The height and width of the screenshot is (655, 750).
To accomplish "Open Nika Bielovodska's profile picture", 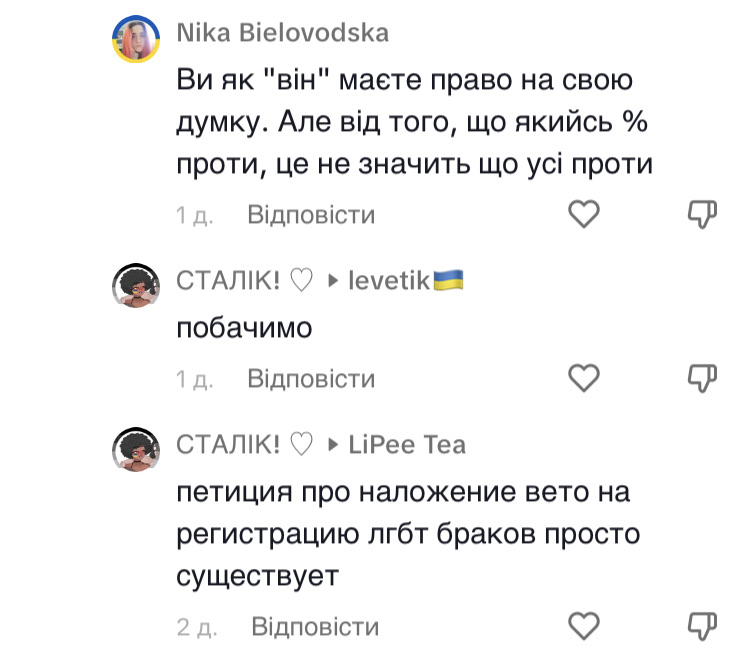I will (x=136, y=40).
